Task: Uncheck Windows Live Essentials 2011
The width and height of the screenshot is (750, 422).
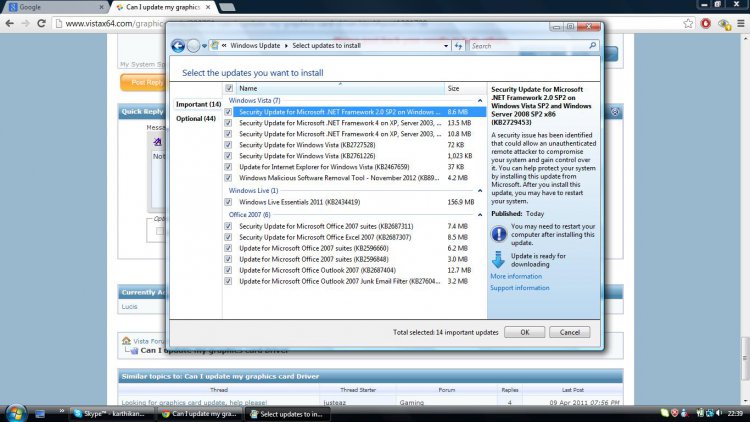Action: (x=228, y=202)
